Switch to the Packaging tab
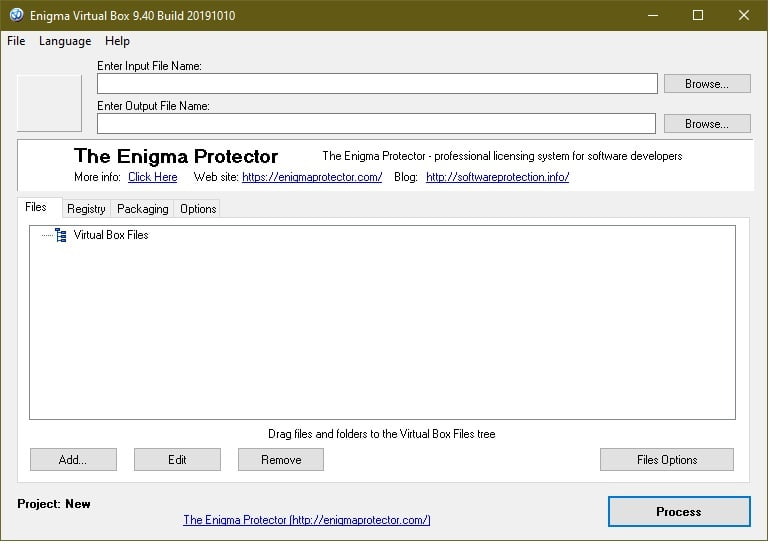Viewport: 770px width, 544px height. click(142, 209)
